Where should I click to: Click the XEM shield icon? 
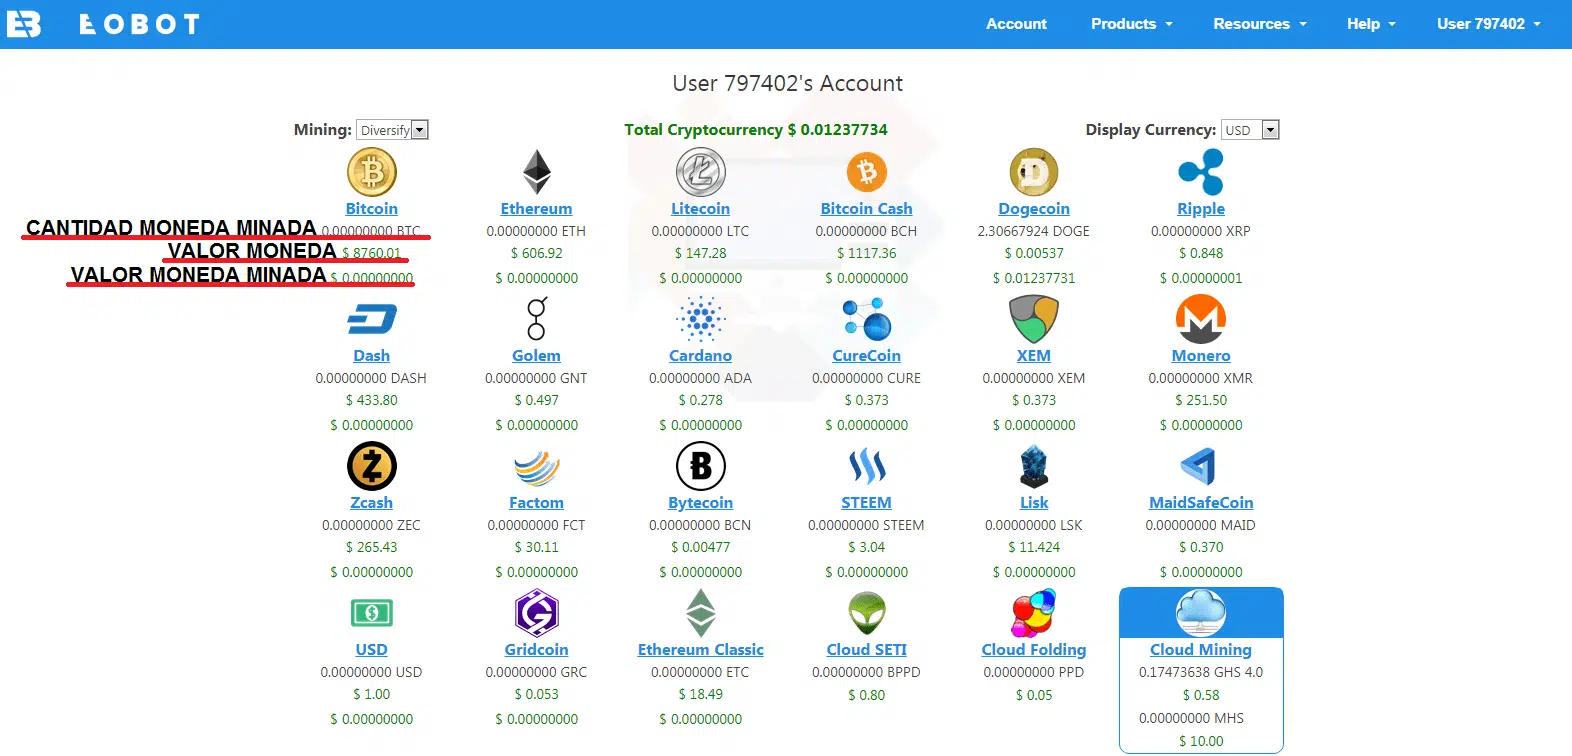pos(1034,319)
